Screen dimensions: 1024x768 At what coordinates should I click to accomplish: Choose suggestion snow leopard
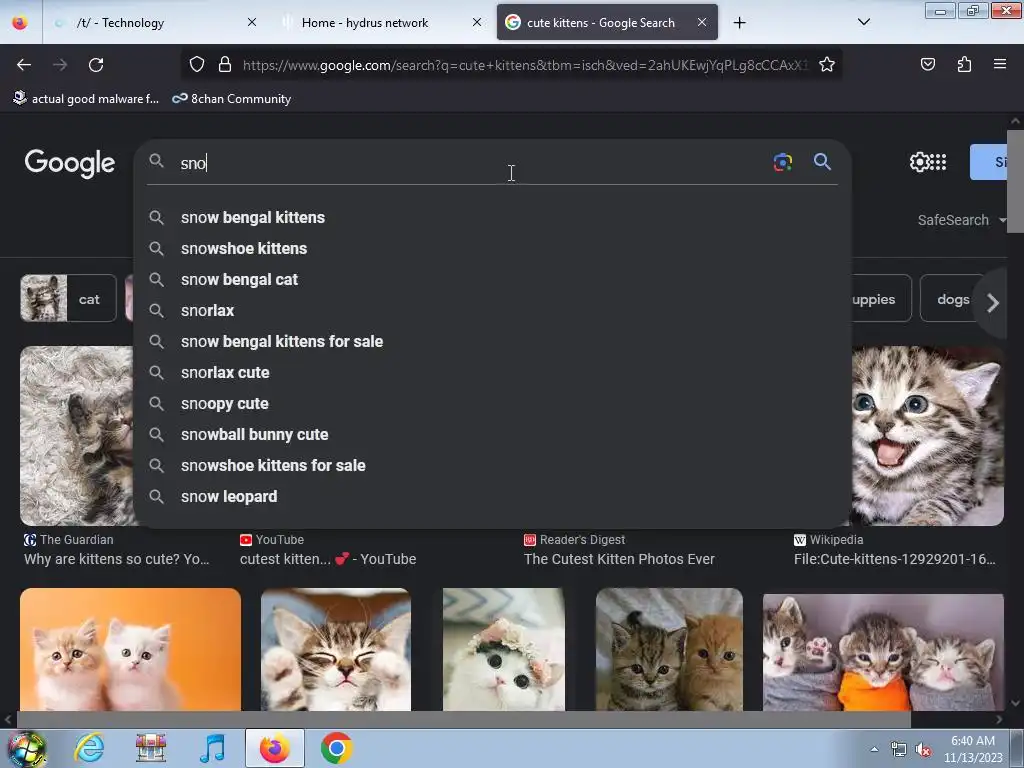click(492, 496)
